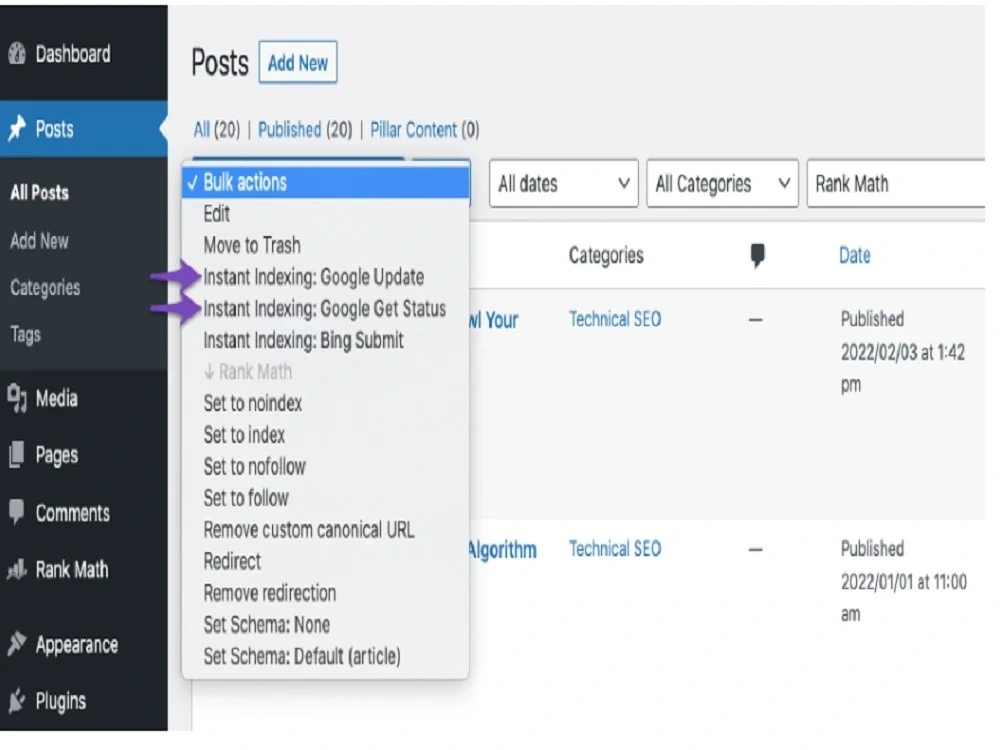Image resolution: width=1000 pixels, height=750 pixels.
Task: Open Technical SEO category of the 2022/01/01 post
Action: [615, 548]
